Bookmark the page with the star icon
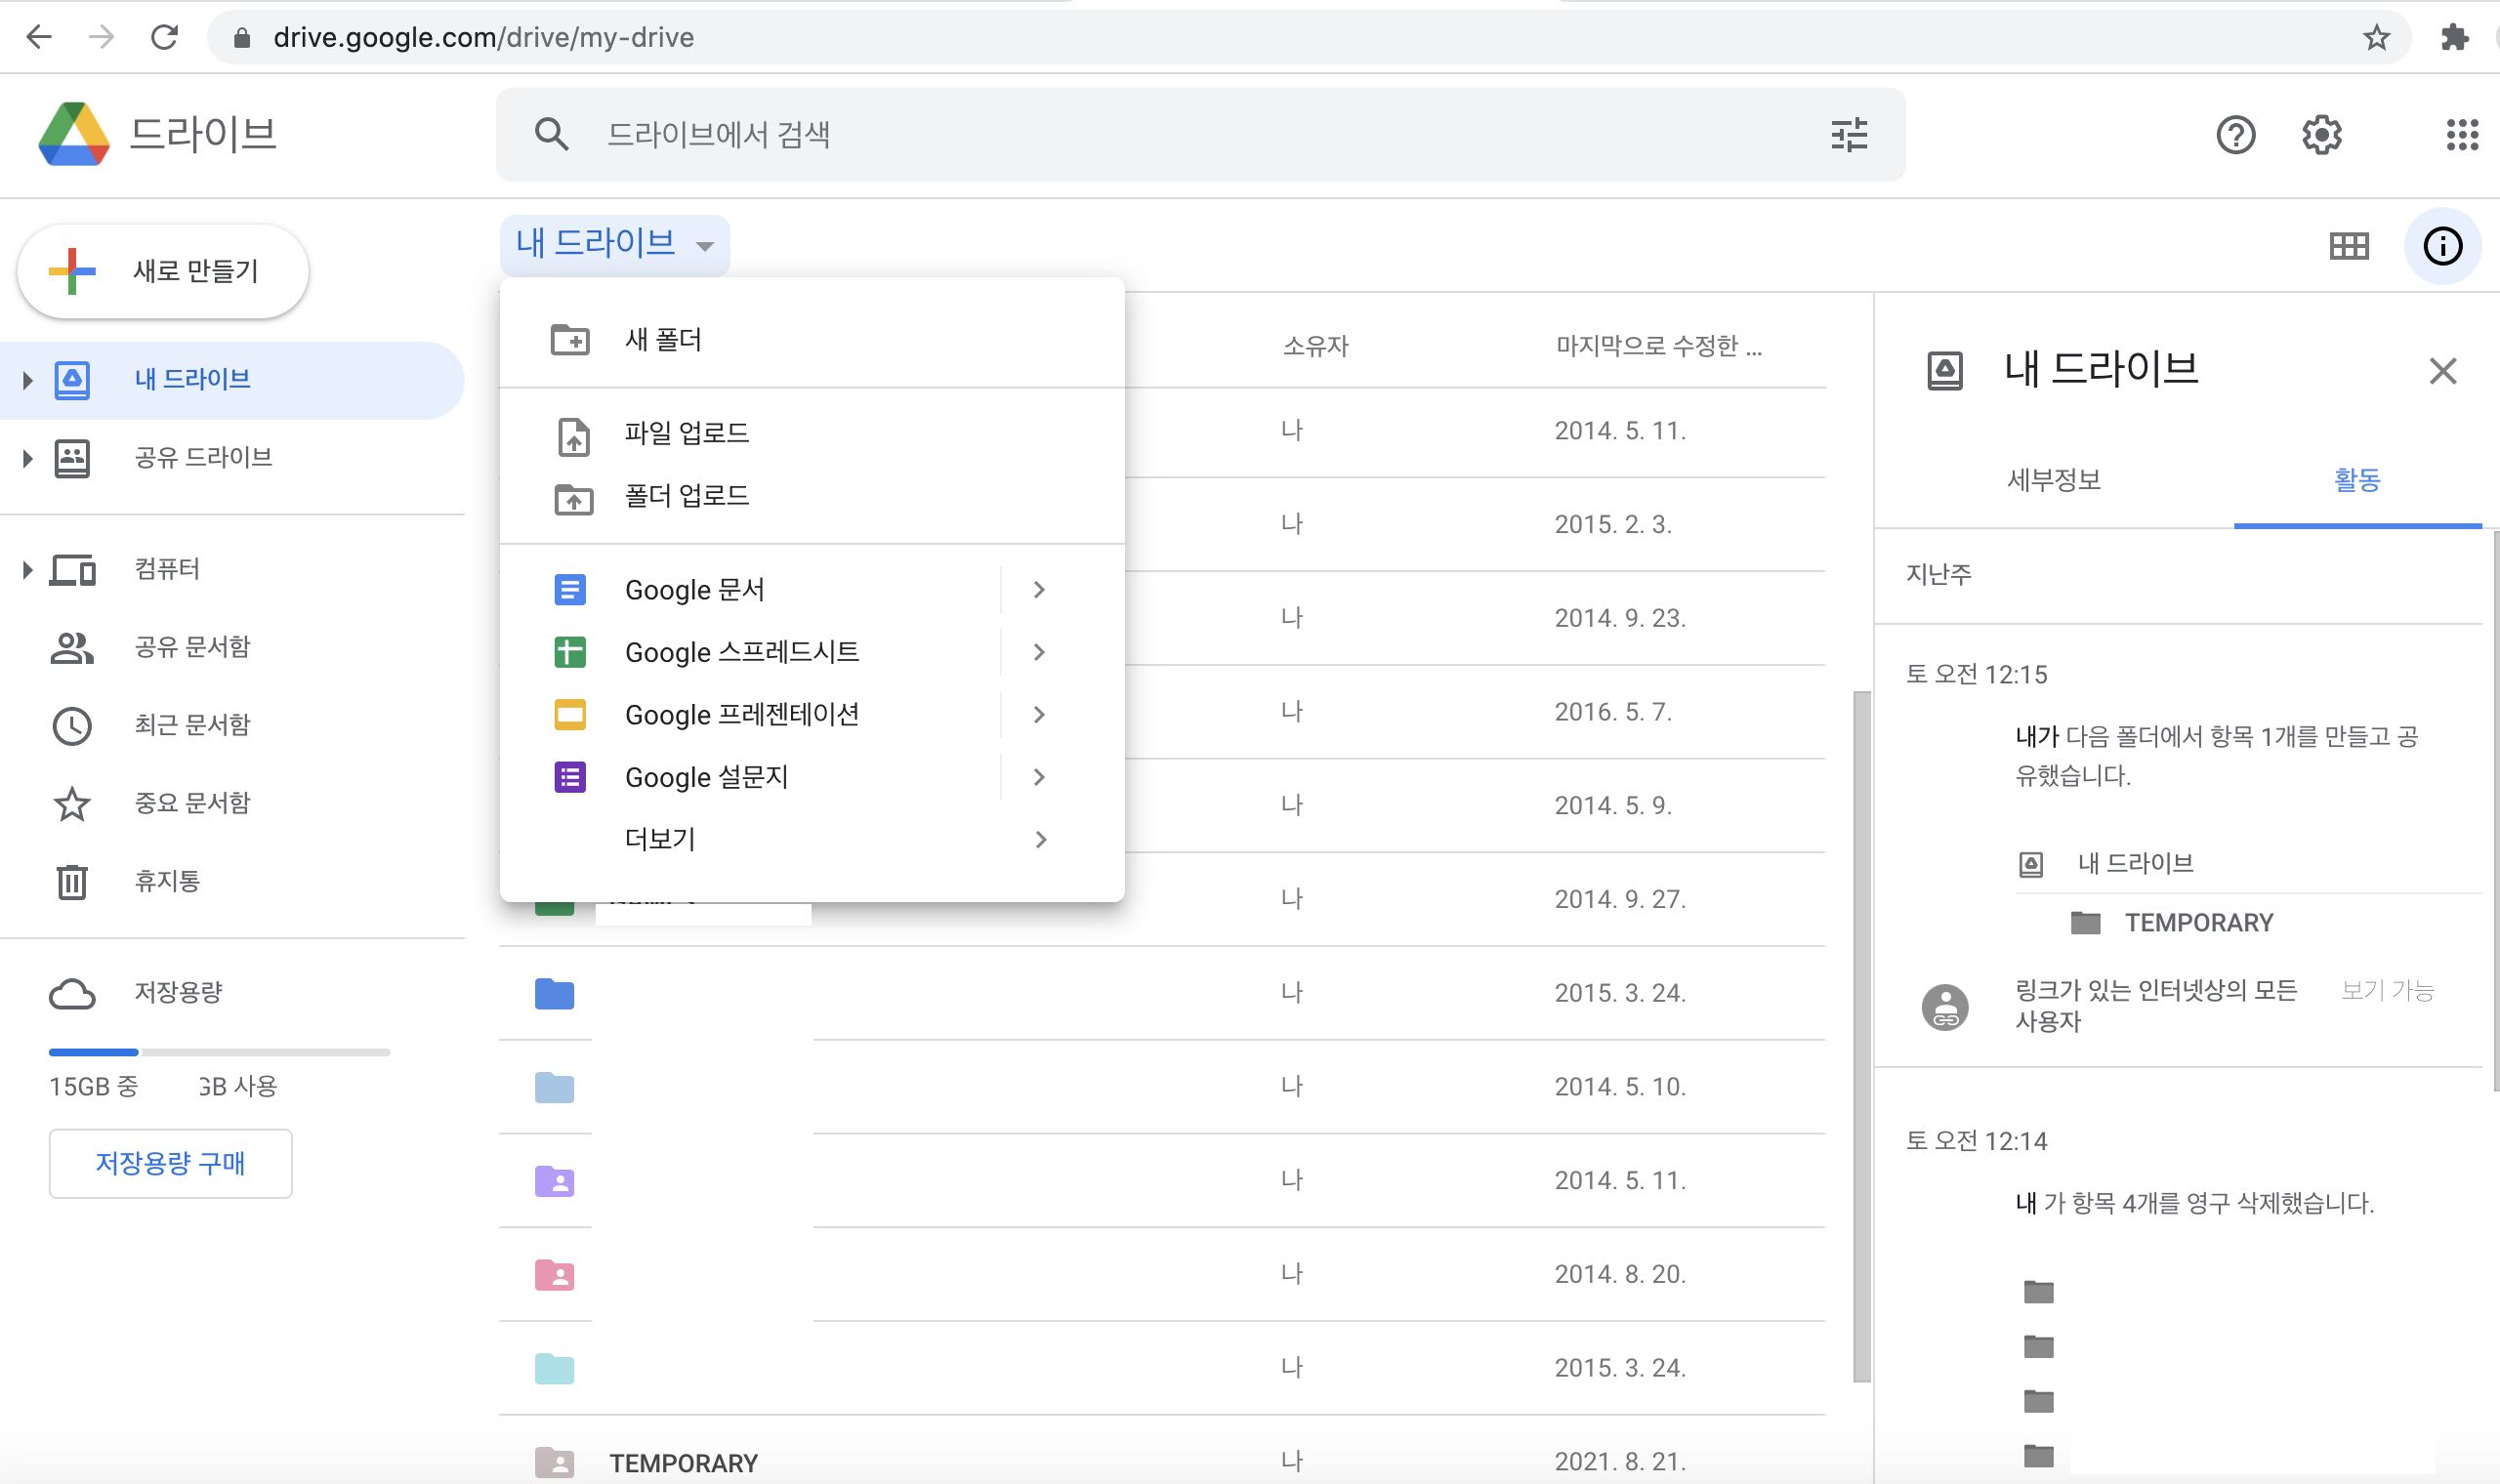Image resolution: width=2500 pixels, height=1484 pixels. point(2377,37)
